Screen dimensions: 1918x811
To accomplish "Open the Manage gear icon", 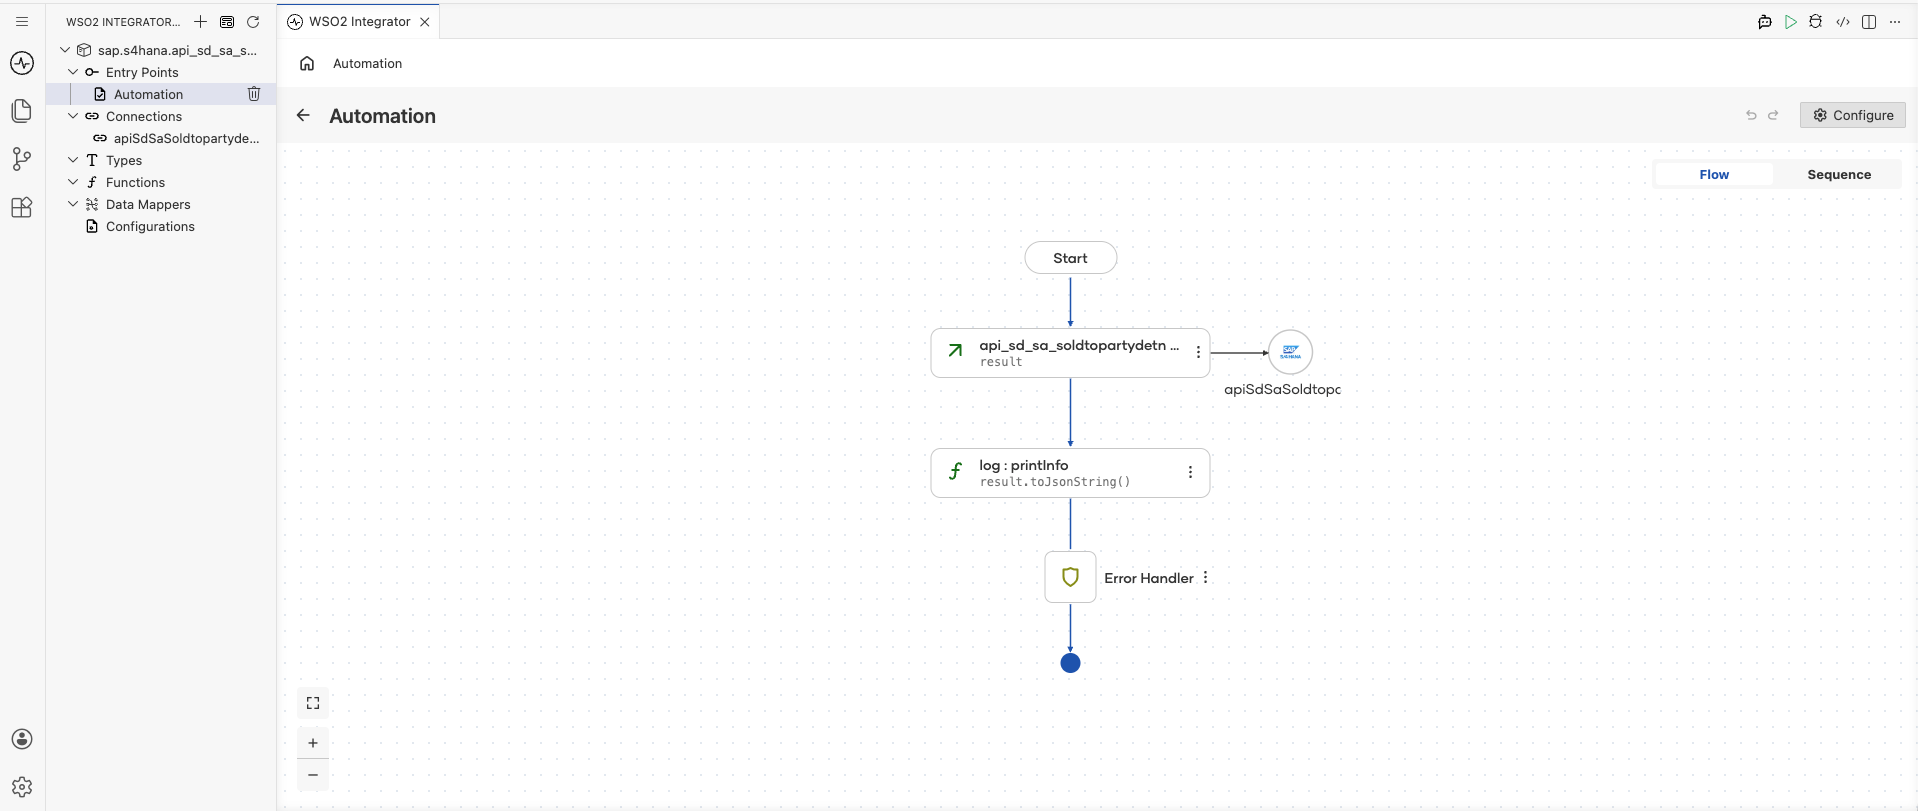I will coord(22,787).
